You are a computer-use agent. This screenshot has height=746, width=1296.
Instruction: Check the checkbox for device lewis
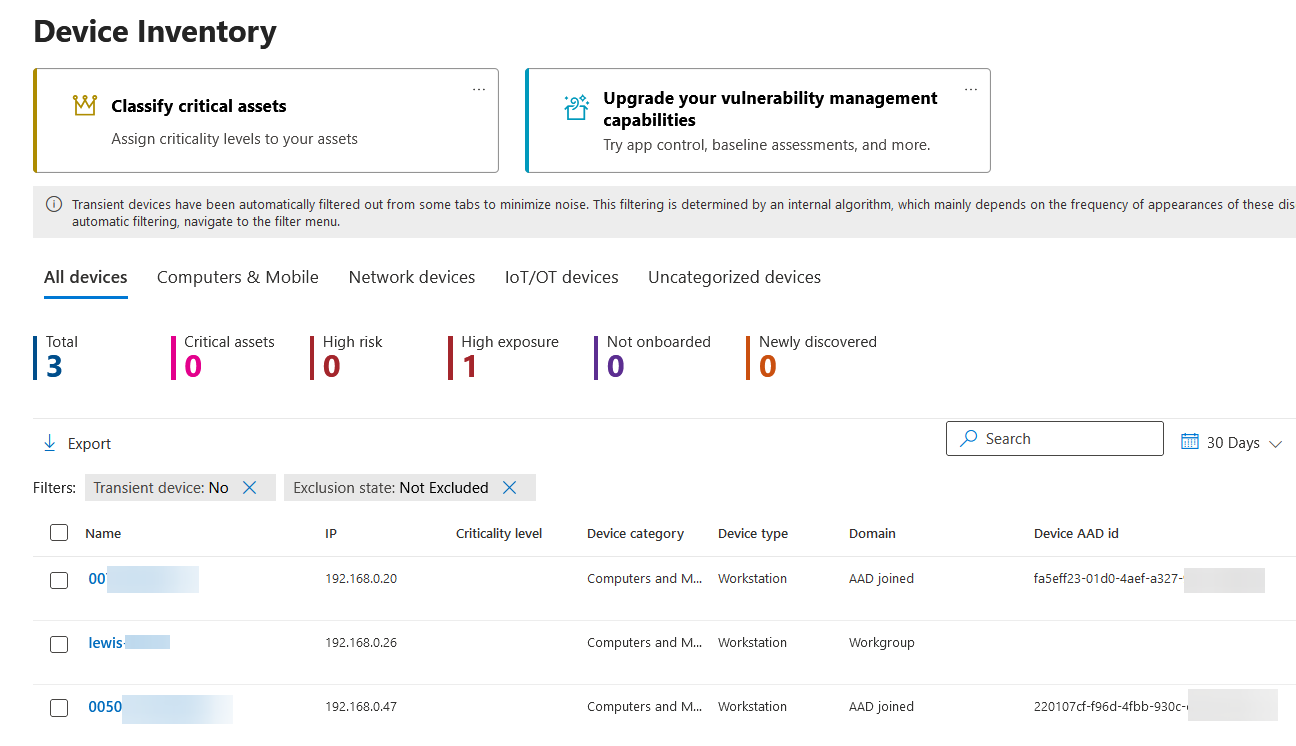58,644
